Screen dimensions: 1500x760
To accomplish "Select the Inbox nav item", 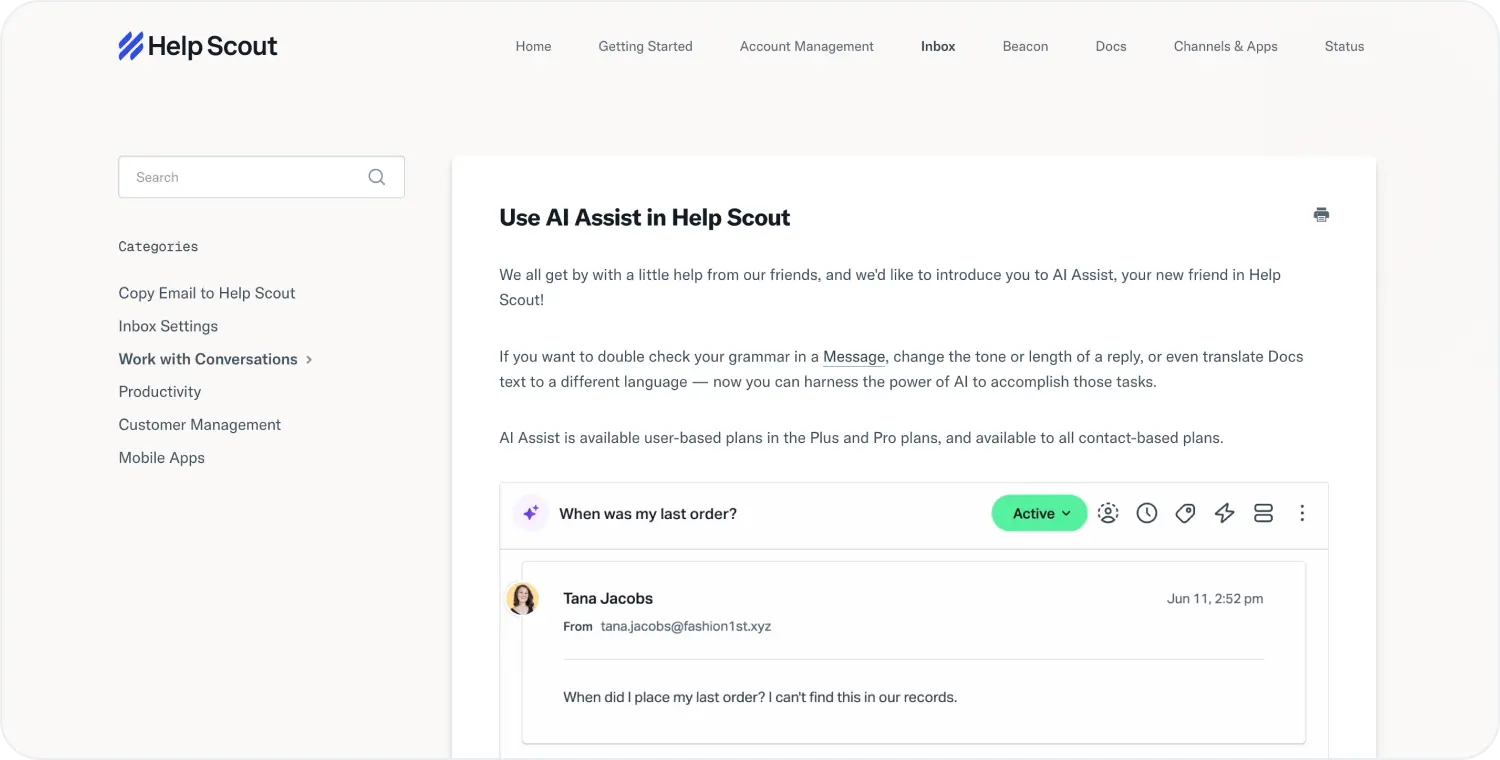I will [938, 46].
